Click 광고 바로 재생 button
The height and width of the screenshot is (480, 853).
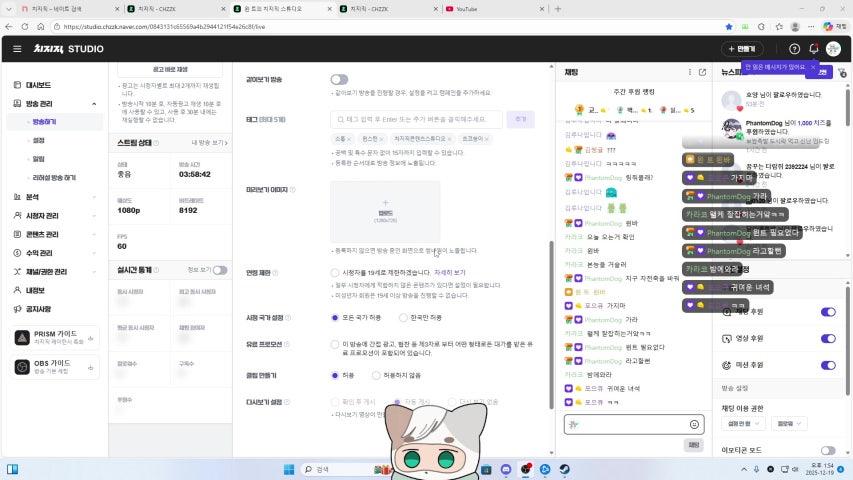(170, 70)
